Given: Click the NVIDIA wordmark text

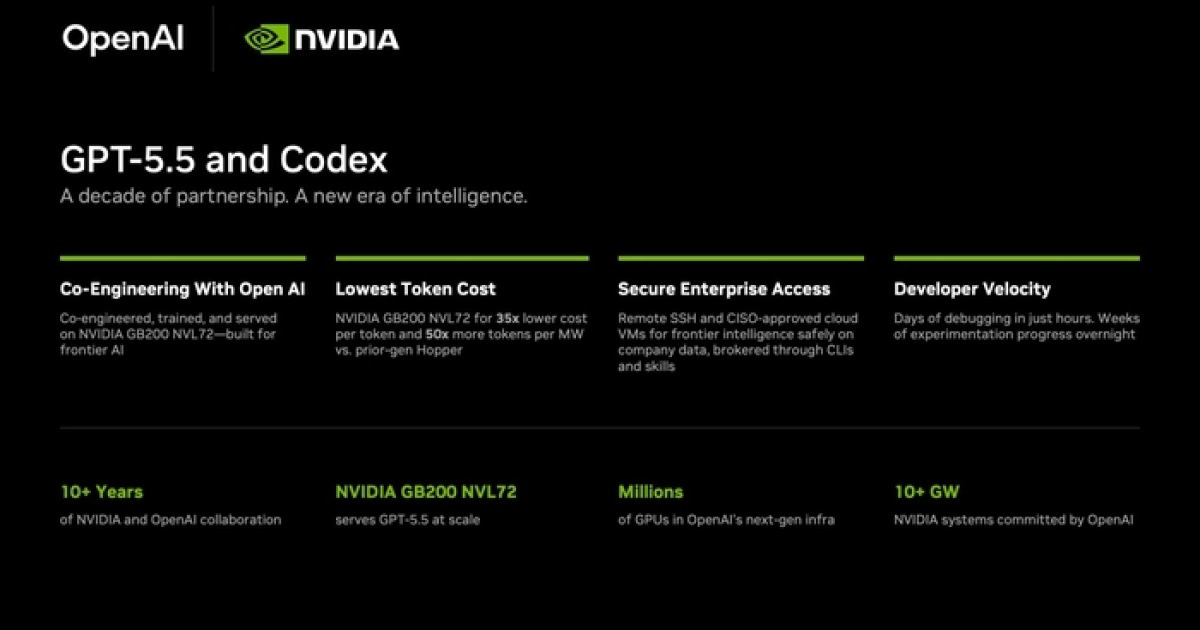Looking at the screenshot, I should (x=346, y=40).
